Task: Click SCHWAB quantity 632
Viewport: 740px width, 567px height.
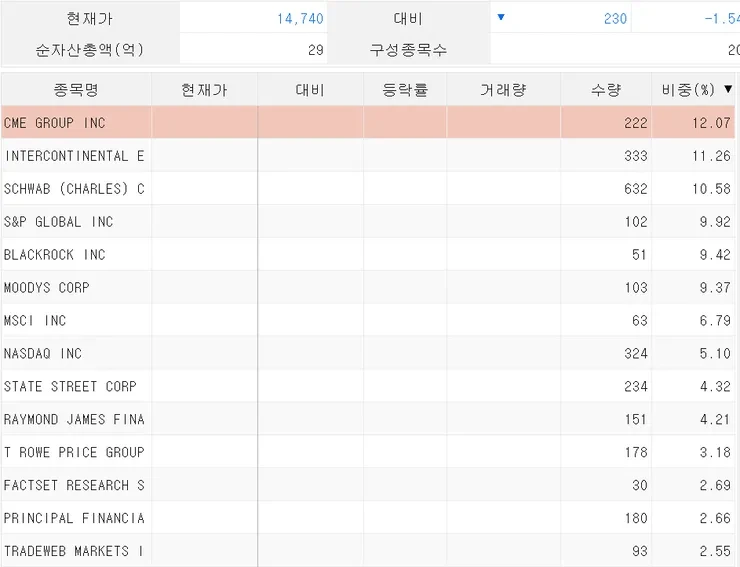Action: (636, 189)
